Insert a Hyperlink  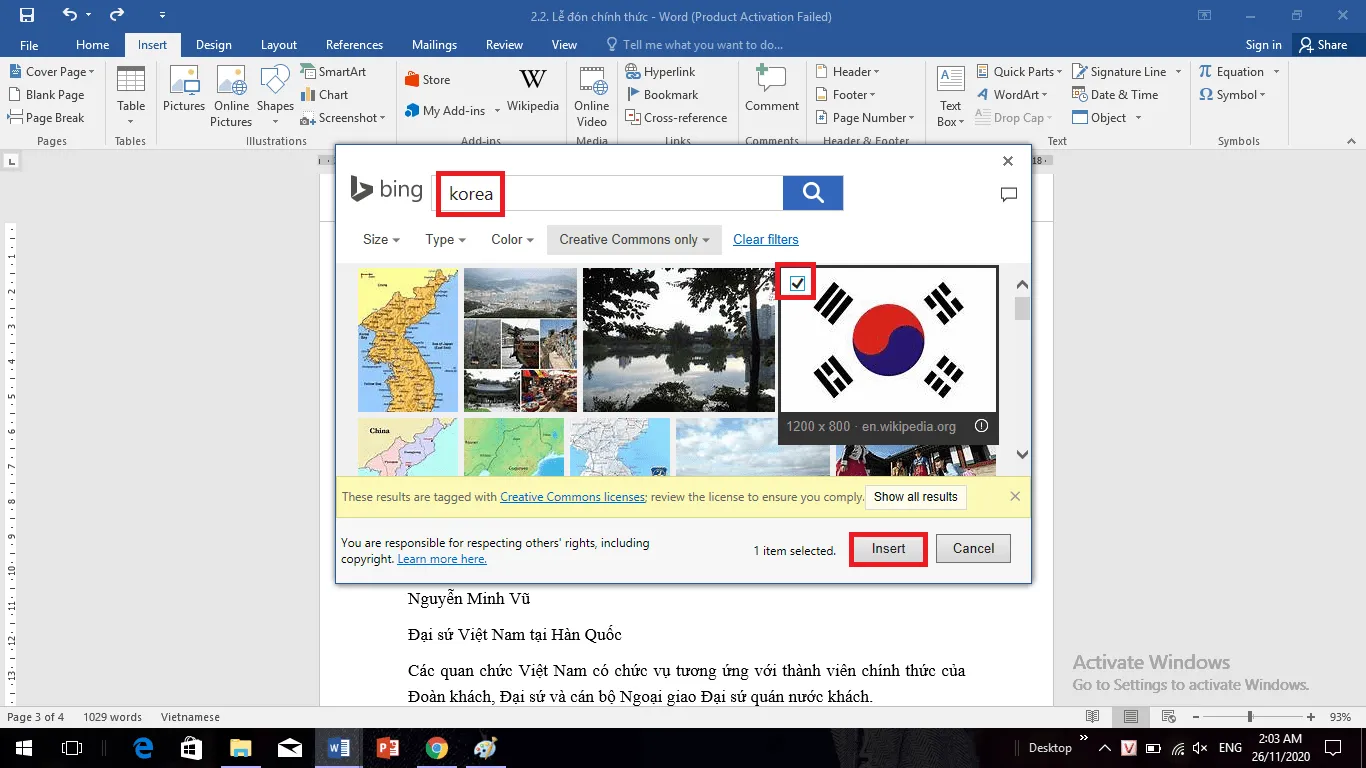click(x=661, y=72)
